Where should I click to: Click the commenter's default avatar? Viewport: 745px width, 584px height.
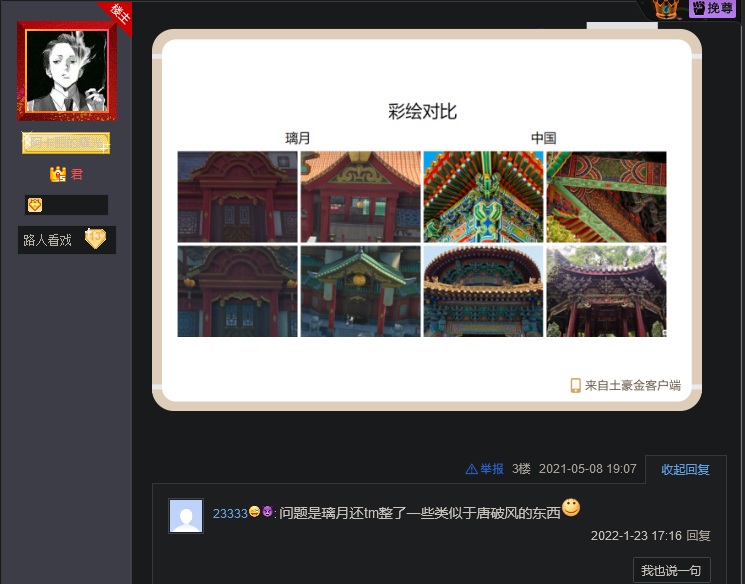coord(186,515)
